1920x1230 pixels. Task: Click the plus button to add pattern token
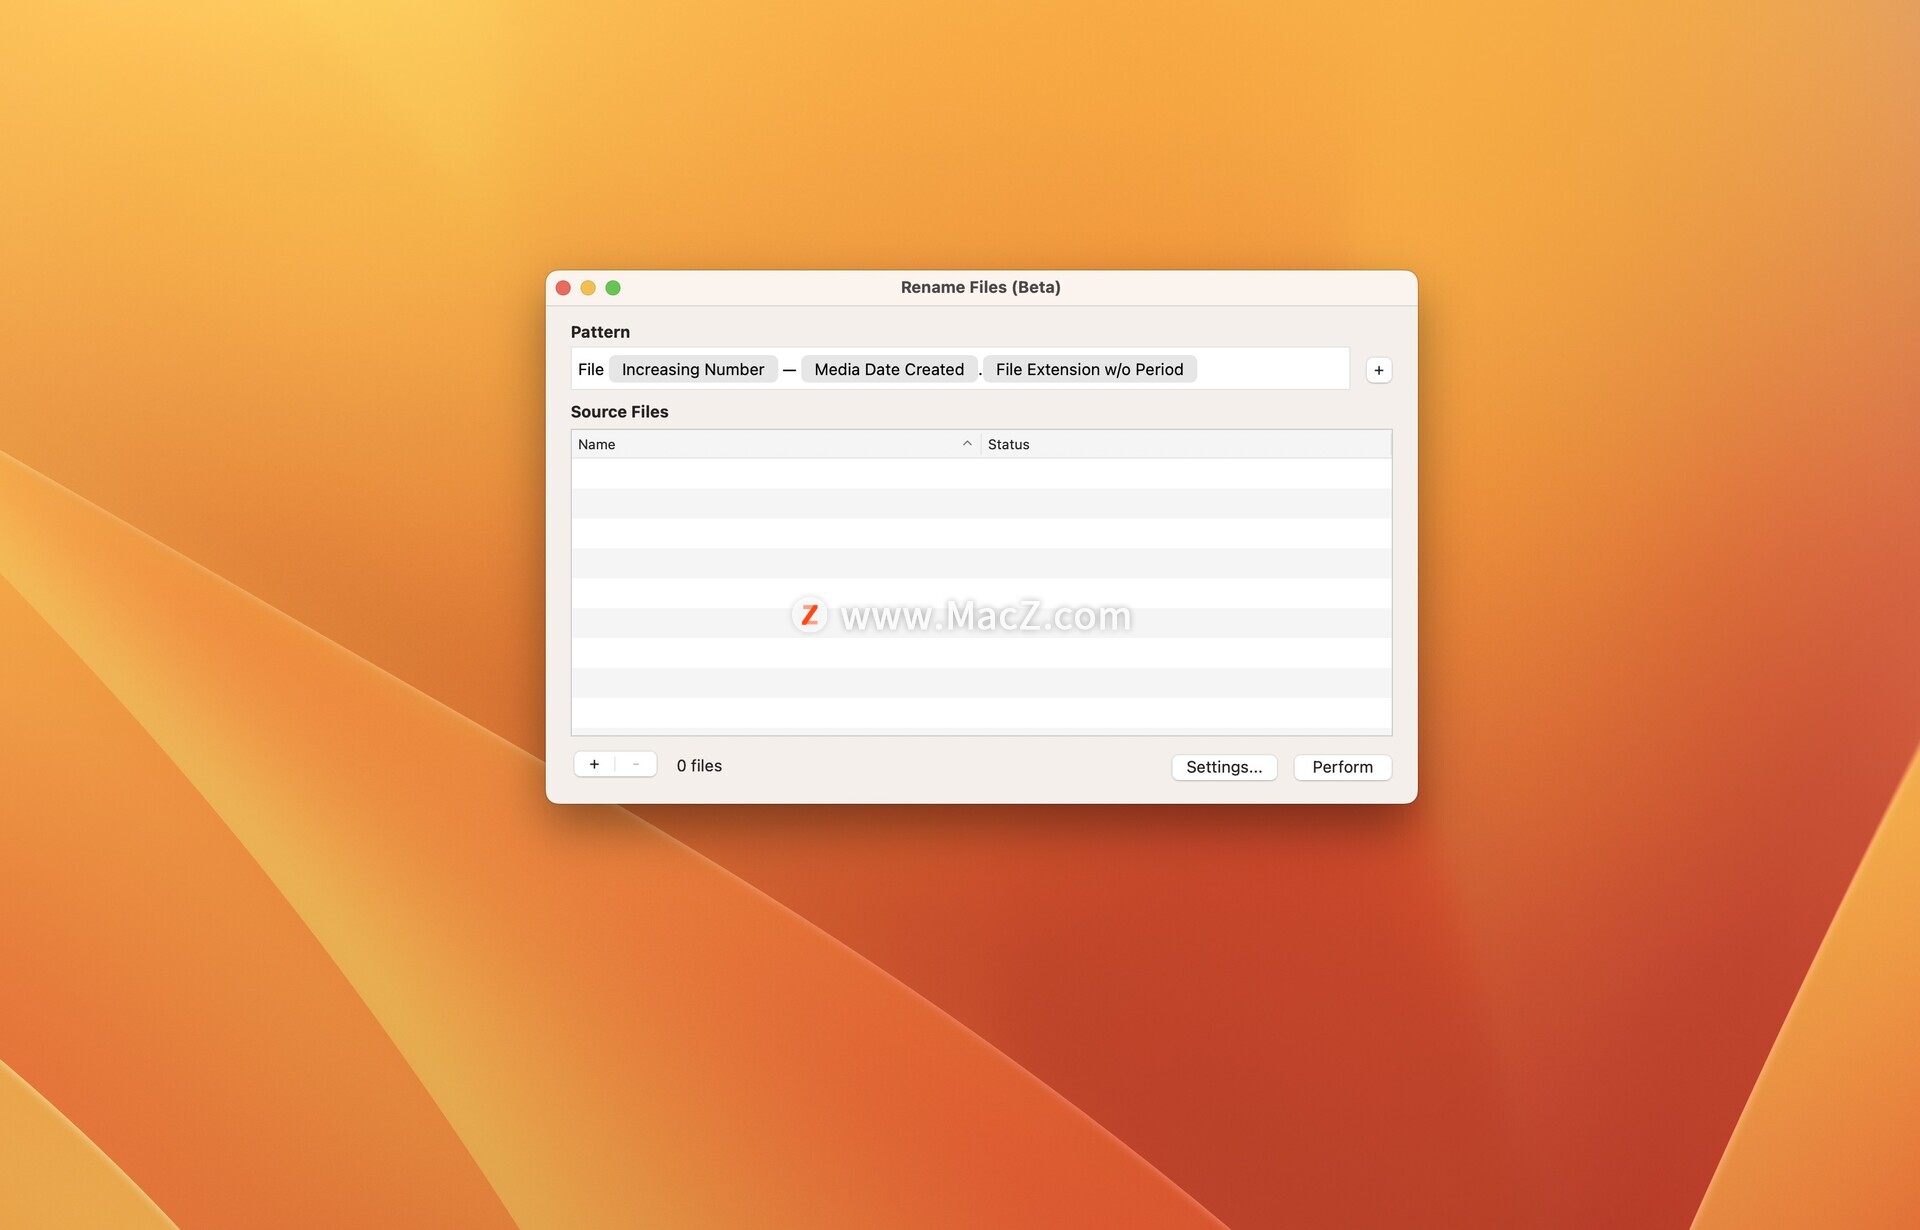coord(1378,370)
